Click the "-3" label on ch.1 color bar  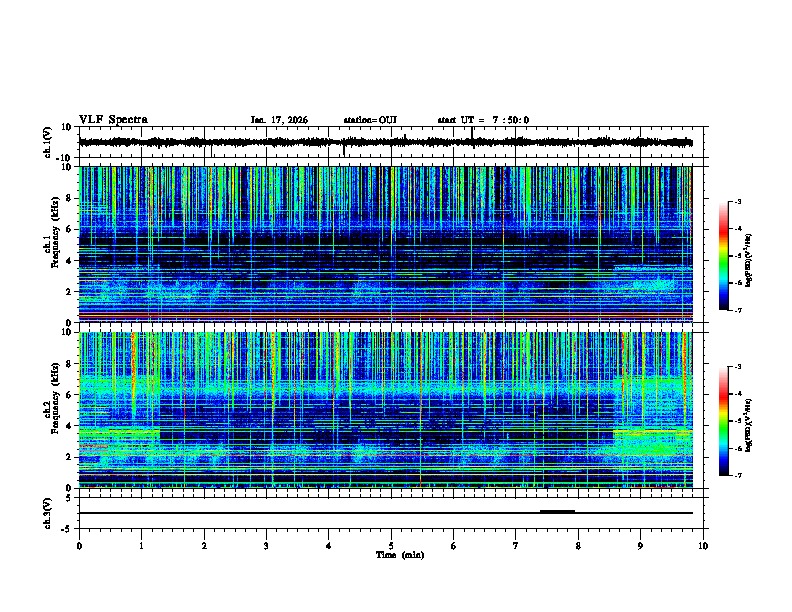click(x=737, y=201)
